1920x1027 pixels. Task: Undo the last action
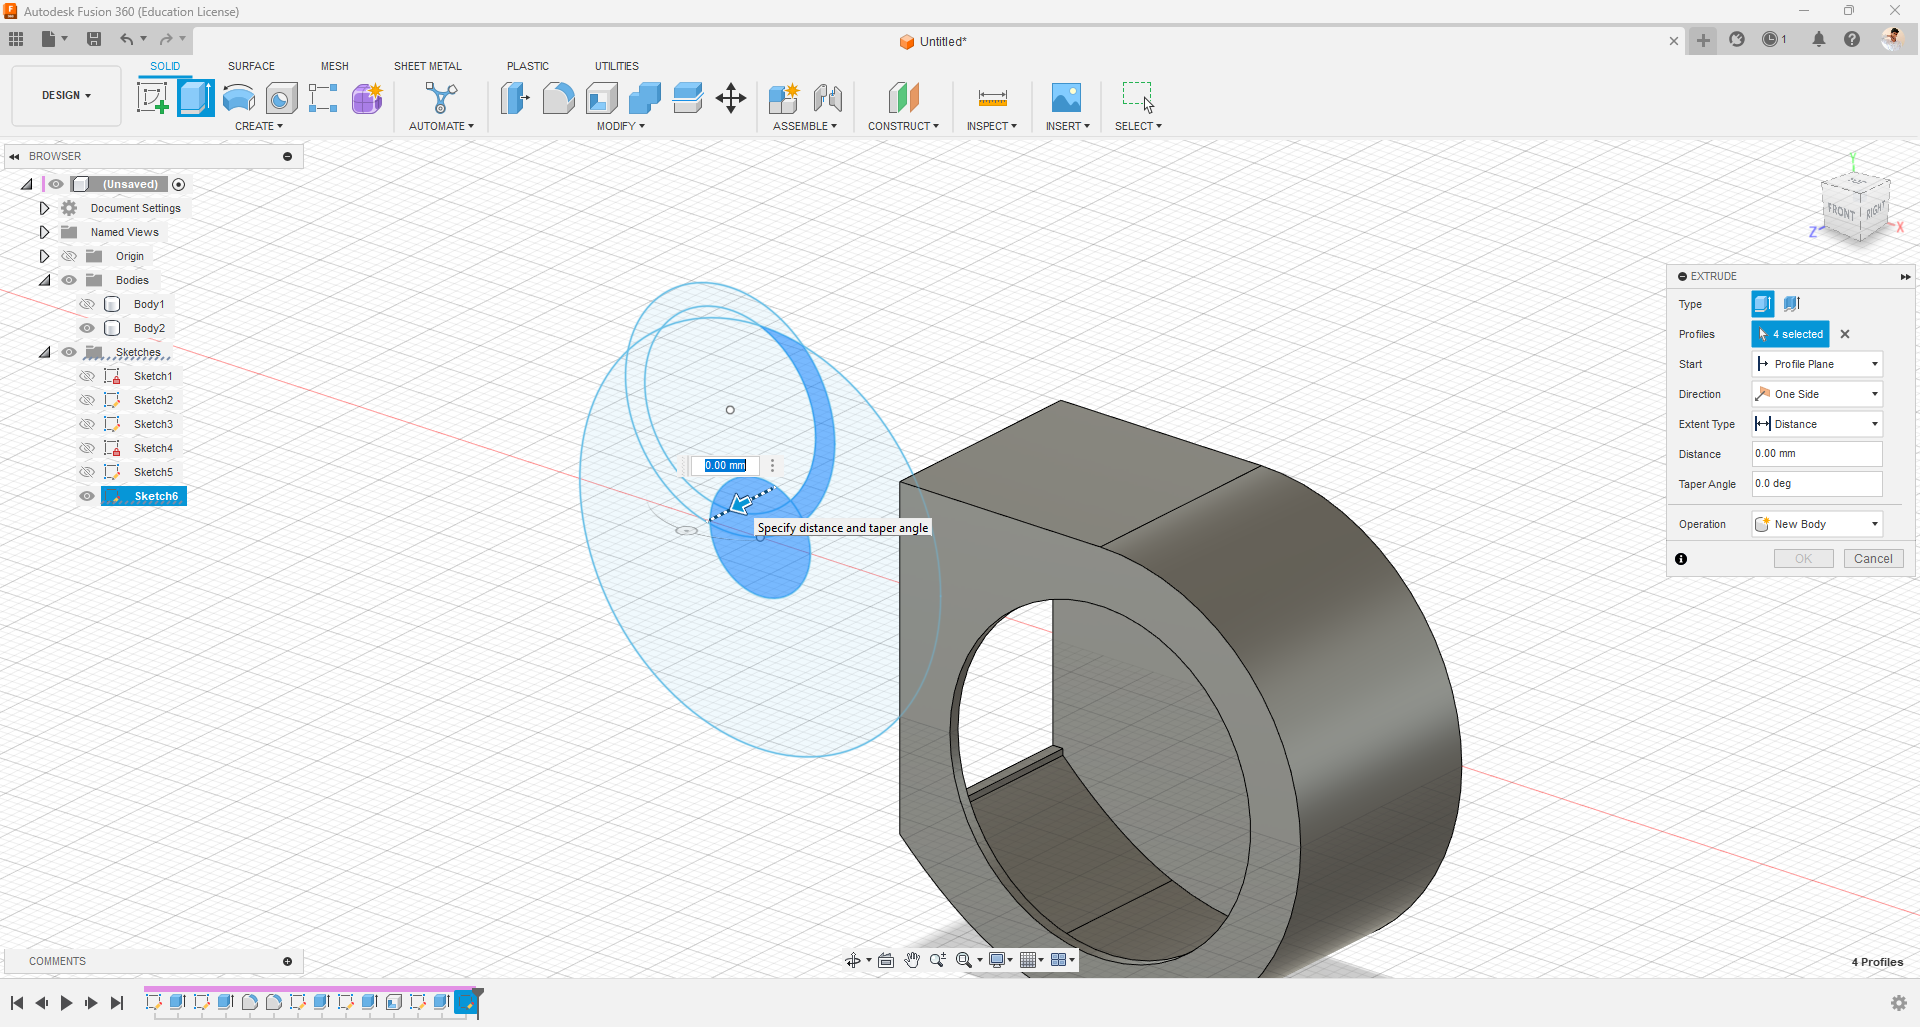(x=127, y=39)
